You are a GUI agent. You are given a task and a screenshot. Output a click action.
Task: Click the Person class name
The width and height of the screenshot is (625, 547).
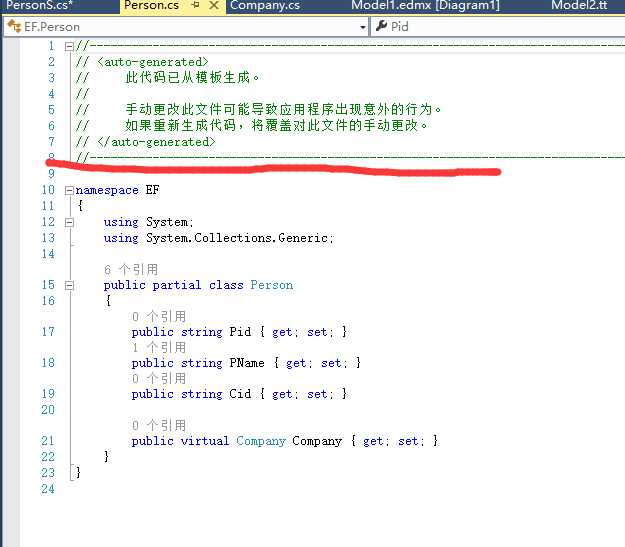tap(271, 285)
